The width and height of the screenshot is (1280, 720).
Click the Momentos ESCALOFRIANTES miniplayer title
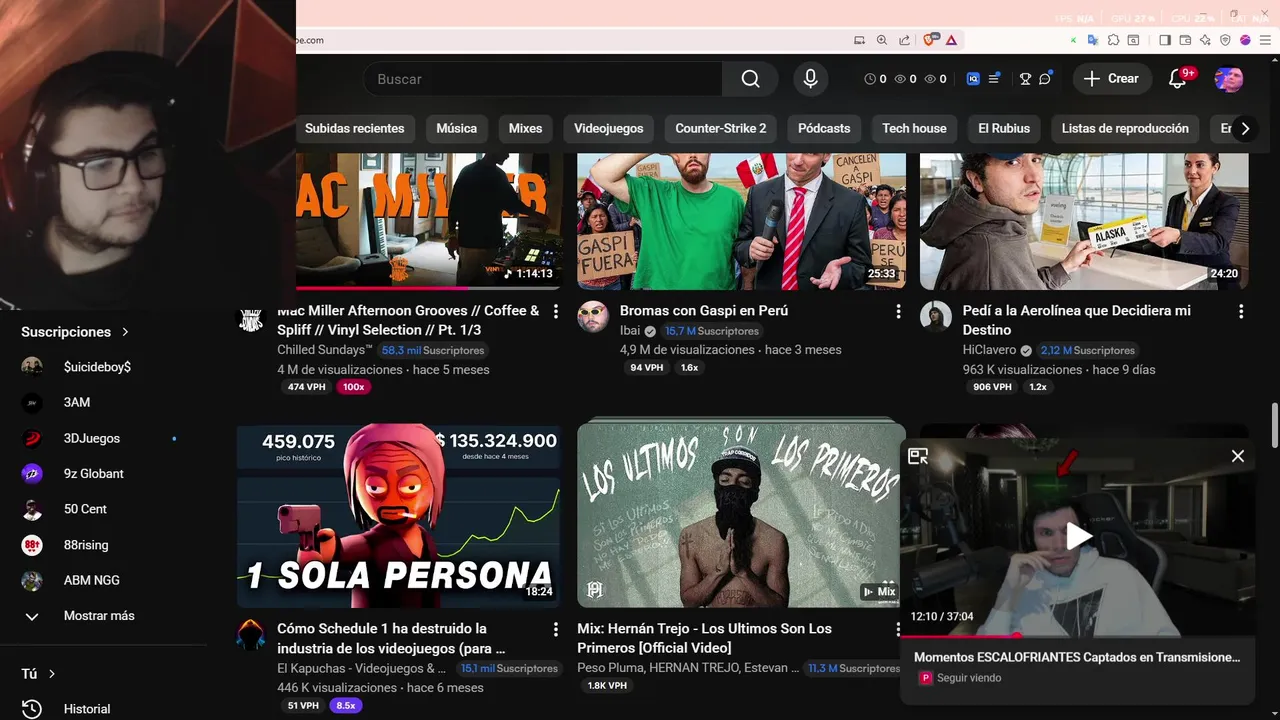point(1077,657)
